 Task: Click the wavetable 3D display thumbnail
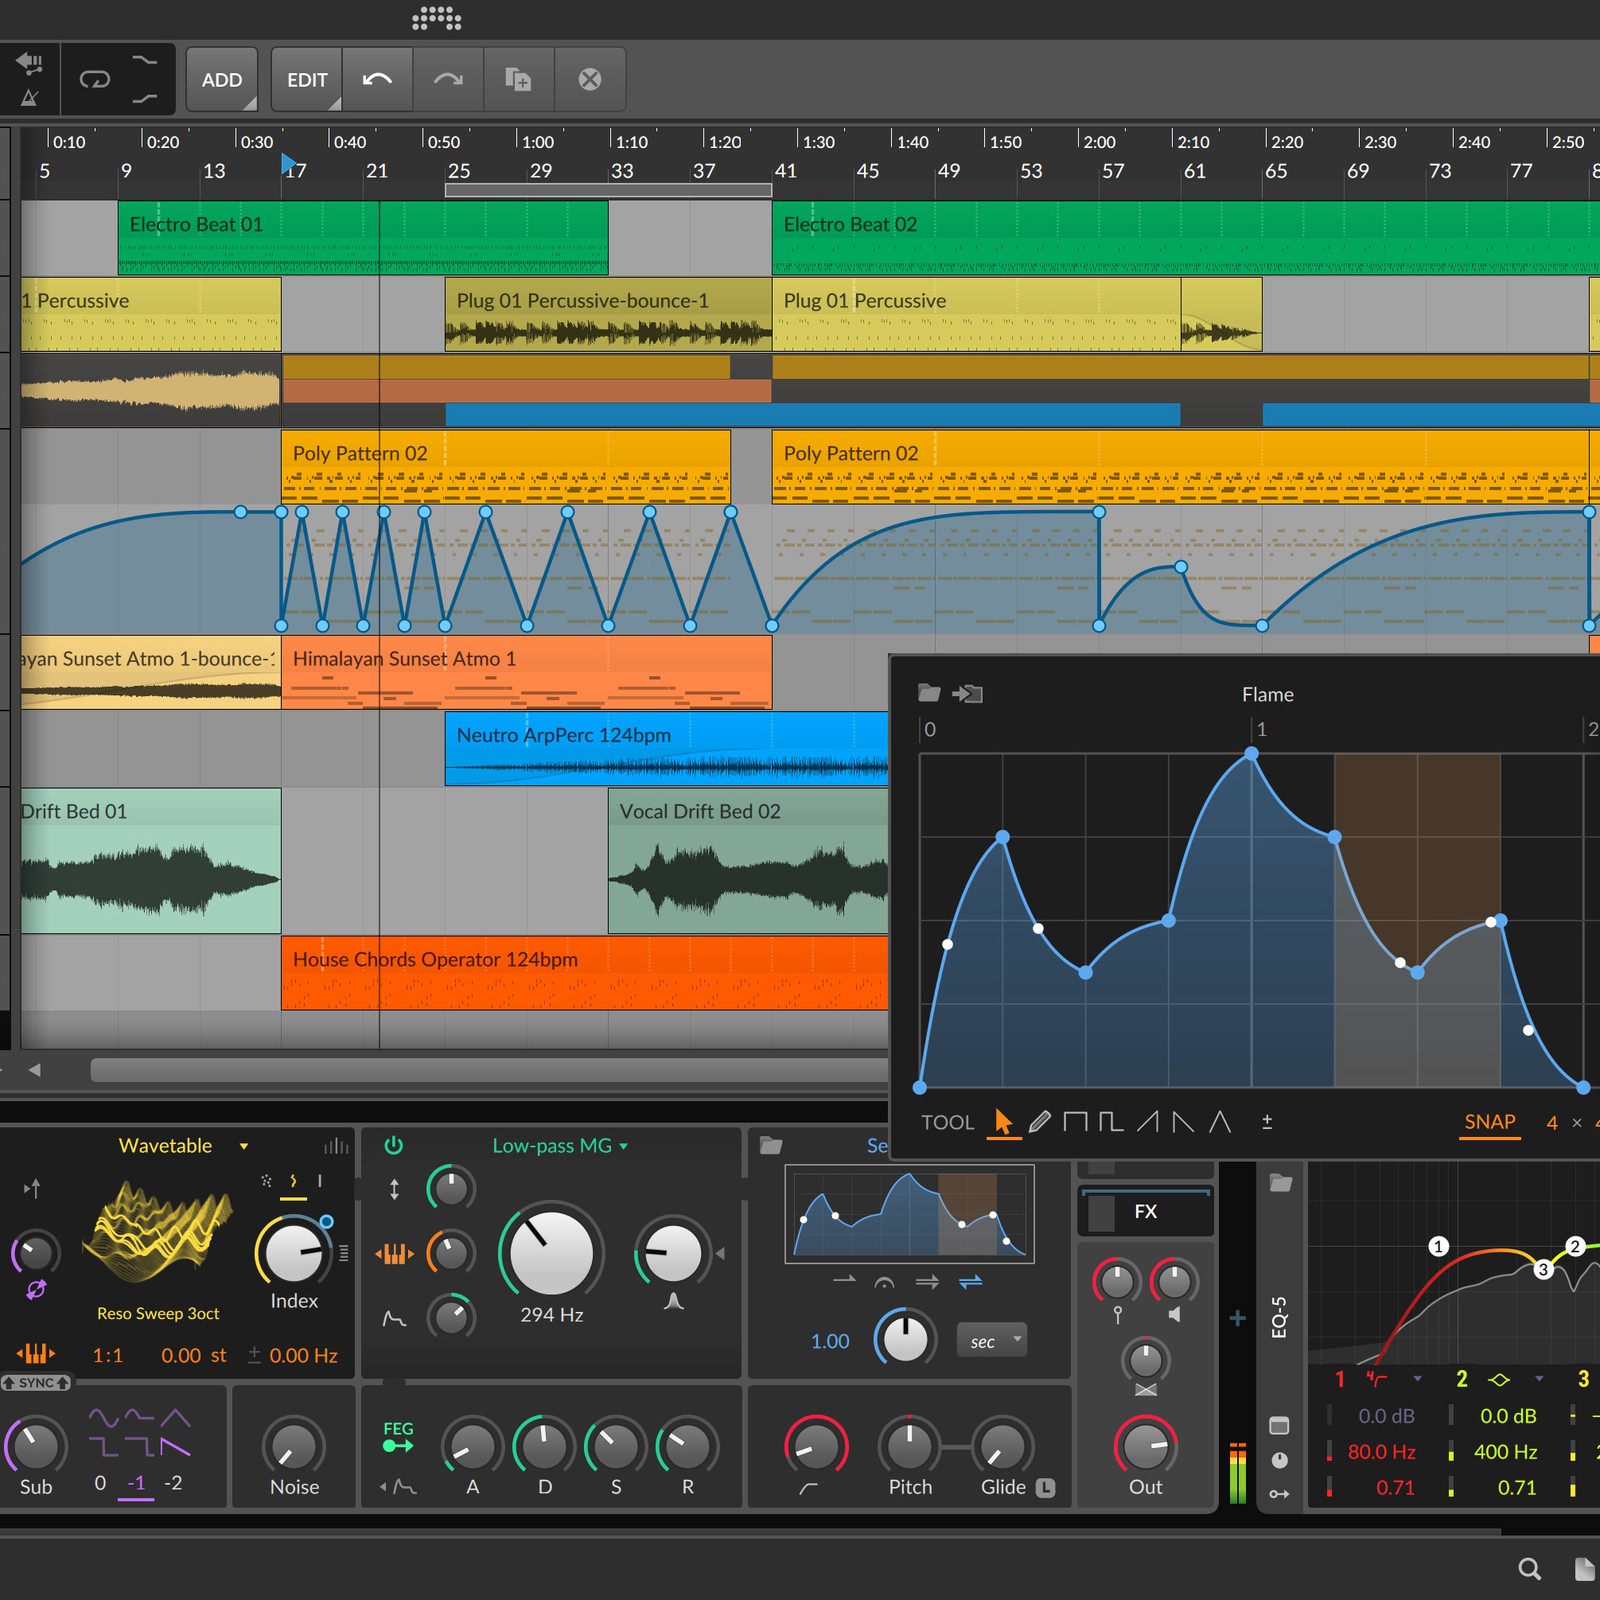(x=157, y=1233)
